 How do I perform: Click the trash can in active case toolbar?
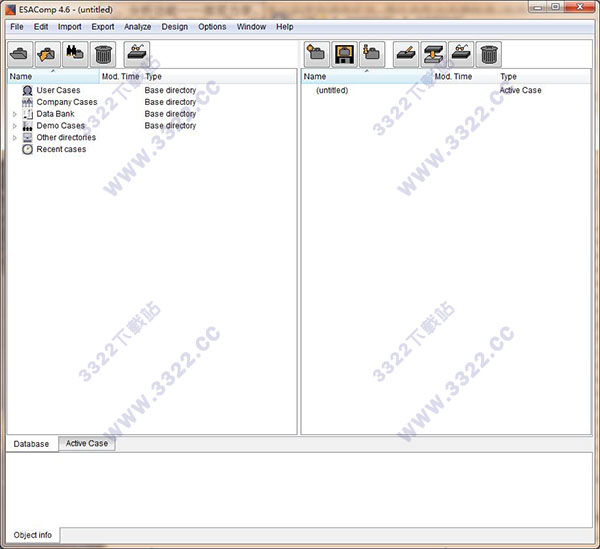coord(489,54)
